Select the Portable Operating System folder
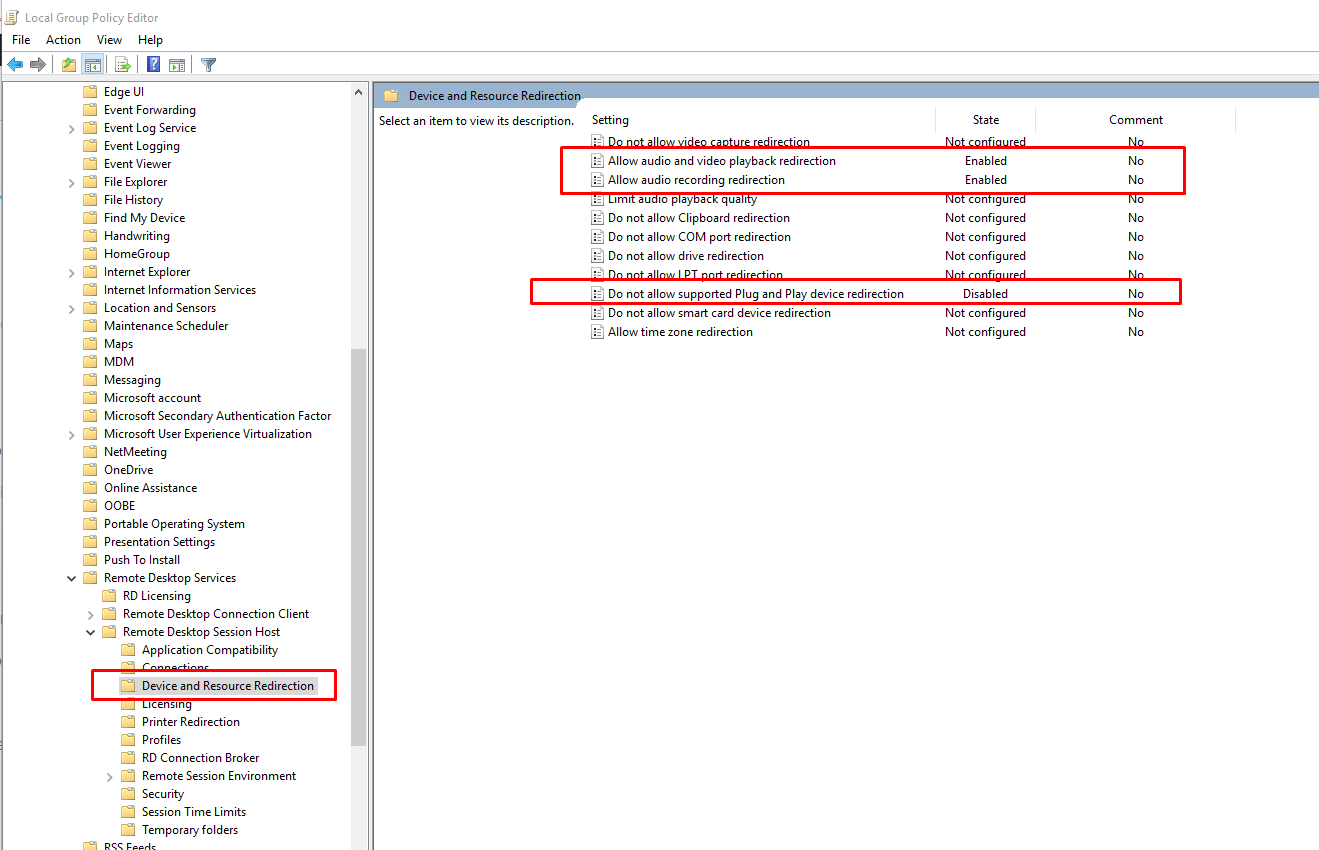The height and width of the screenshot is (850, 1319). pyautogui.click(x=174, y=524)
